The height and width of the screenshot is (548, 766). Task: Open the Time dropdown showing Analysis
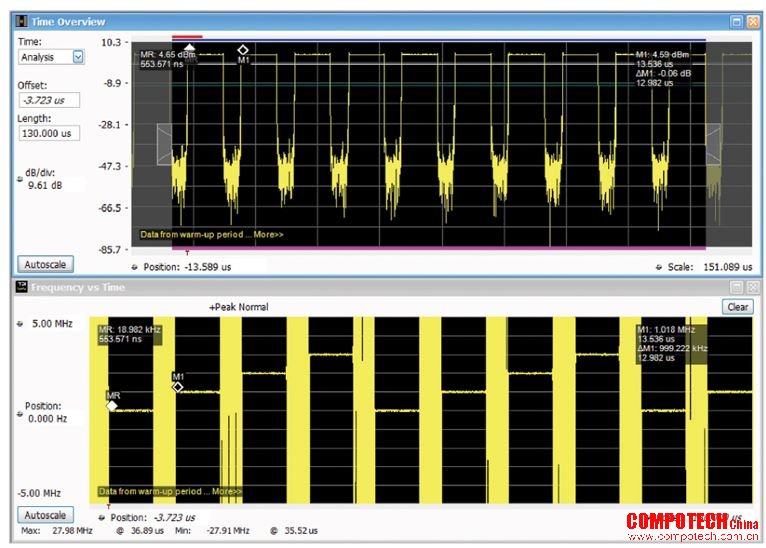tap(51, 57)
